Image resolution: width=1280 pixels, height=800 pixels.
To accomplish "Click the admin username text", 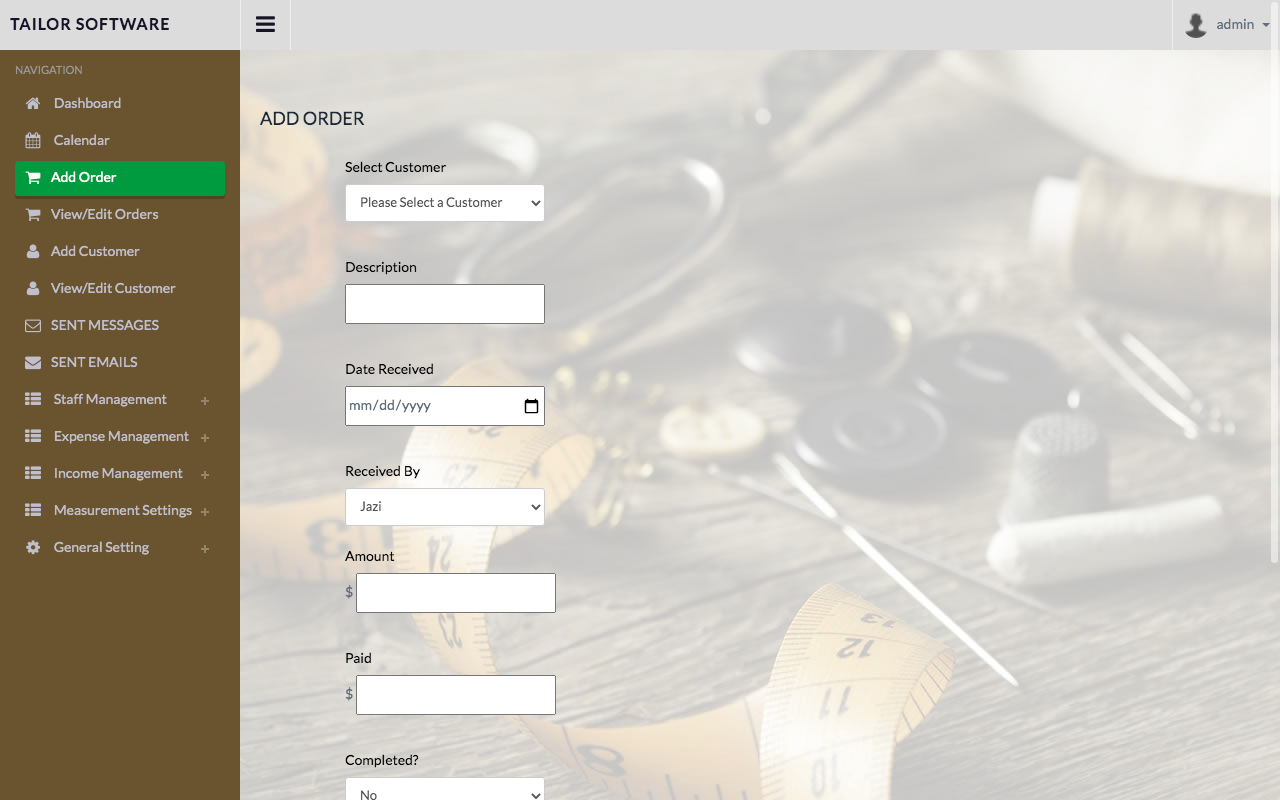I will (x=1235, y=24).
